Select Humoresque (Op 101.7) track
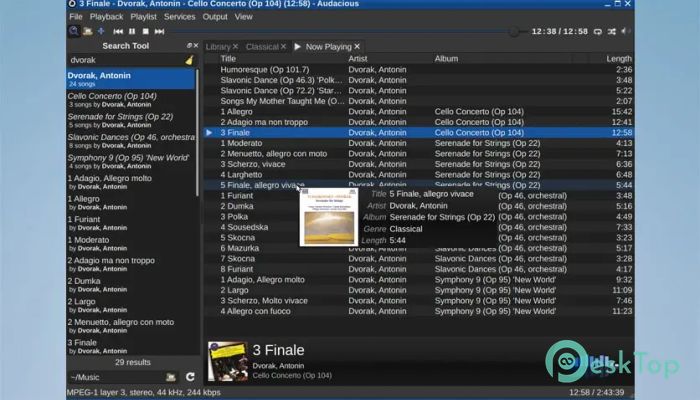700x400 pixels. 419,70
